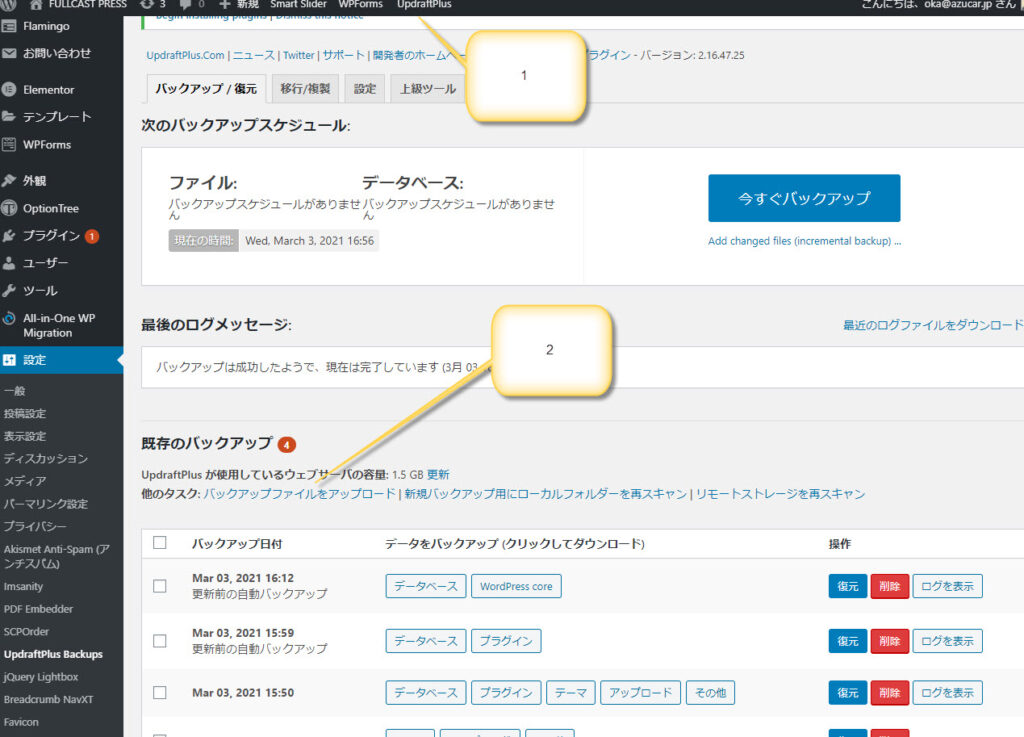
Task: Click 最近のログファイルをダウンロード link
Action: point(933,324)
